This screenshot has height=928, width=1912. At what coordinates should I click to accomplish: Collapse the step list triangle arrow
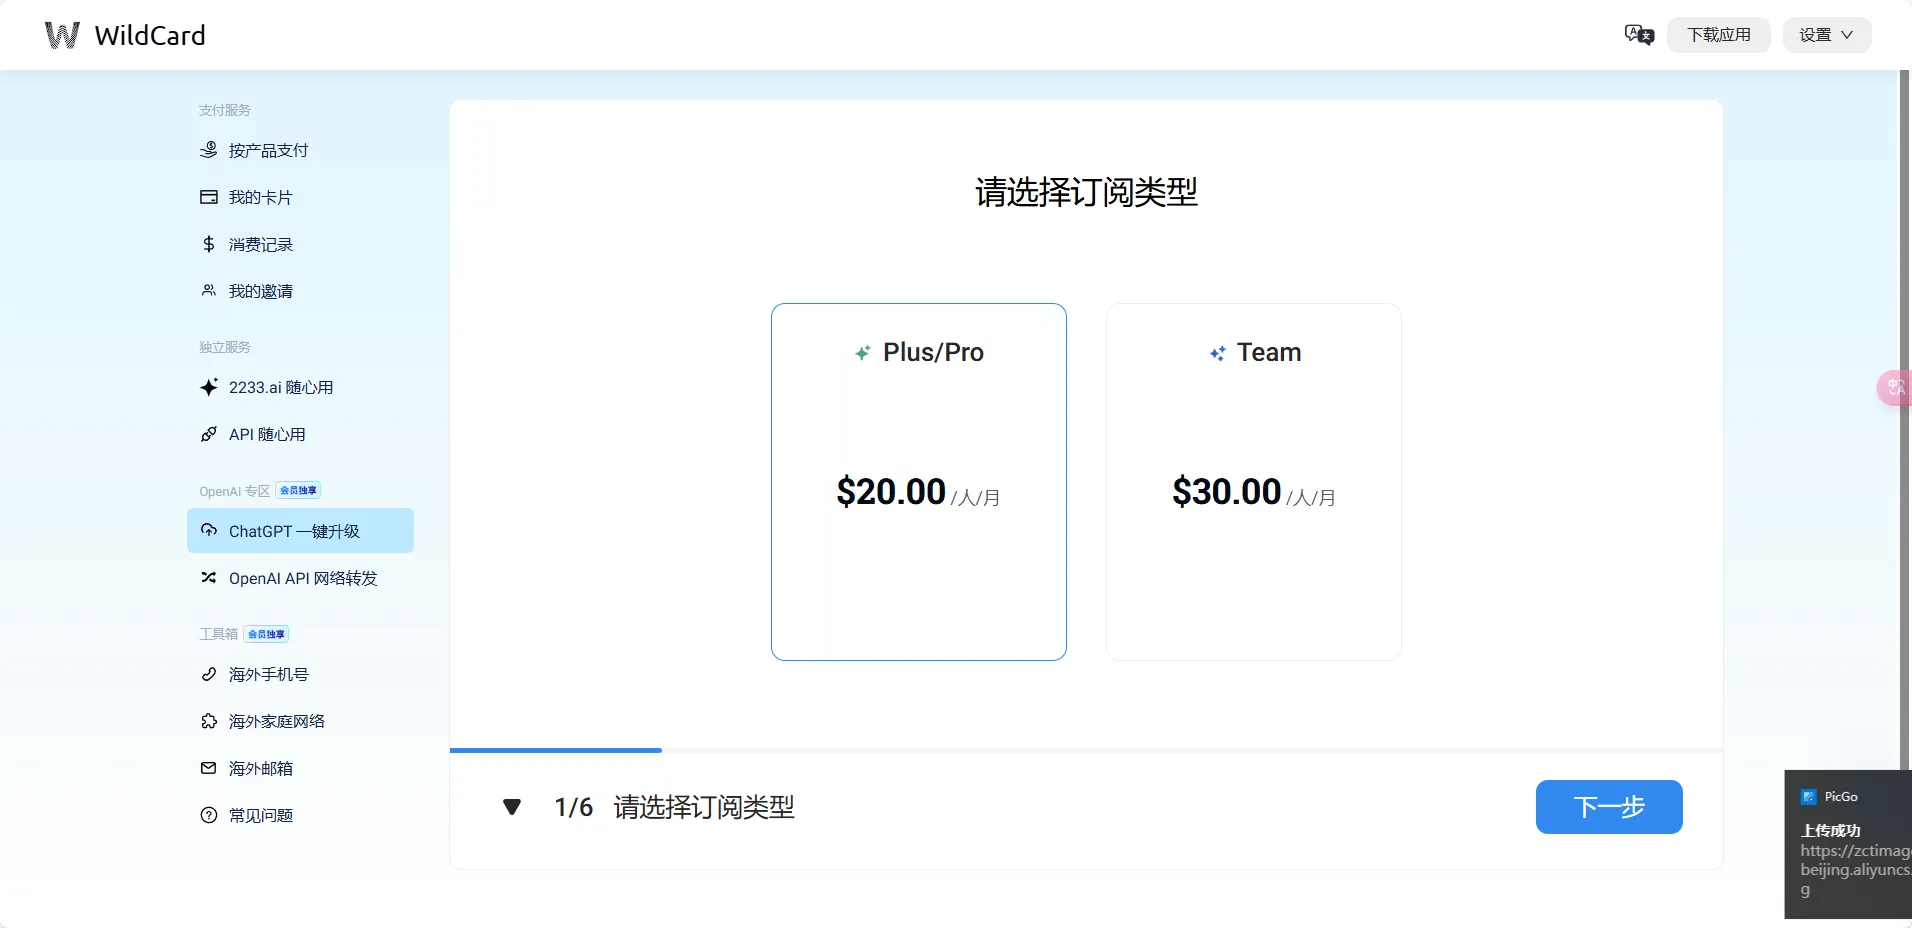(x=512, y=807)
